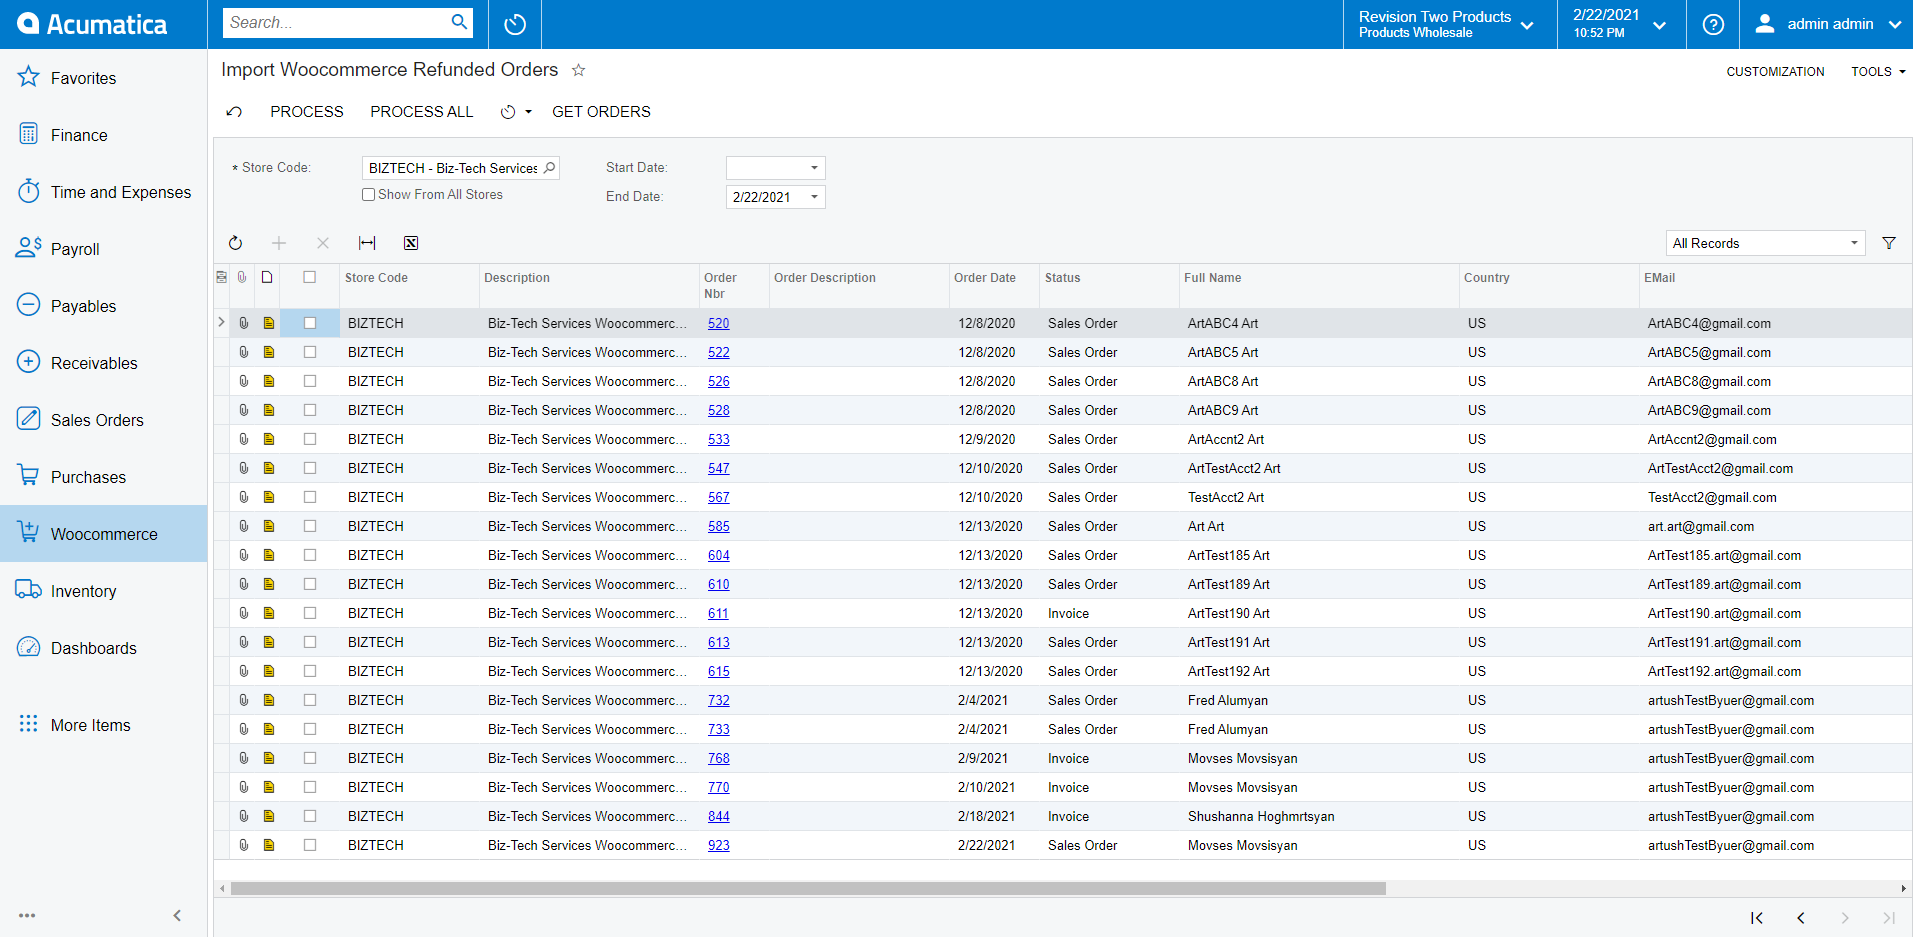Open the Finance calculator icon
Image resolution: width=1913 pixels, height=937 pixels.
29,134
